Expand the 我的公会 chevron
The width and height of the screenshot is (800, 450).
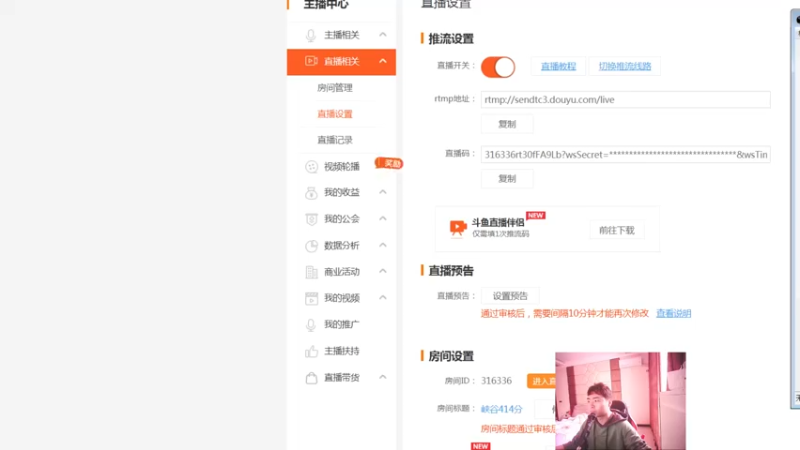383,218
